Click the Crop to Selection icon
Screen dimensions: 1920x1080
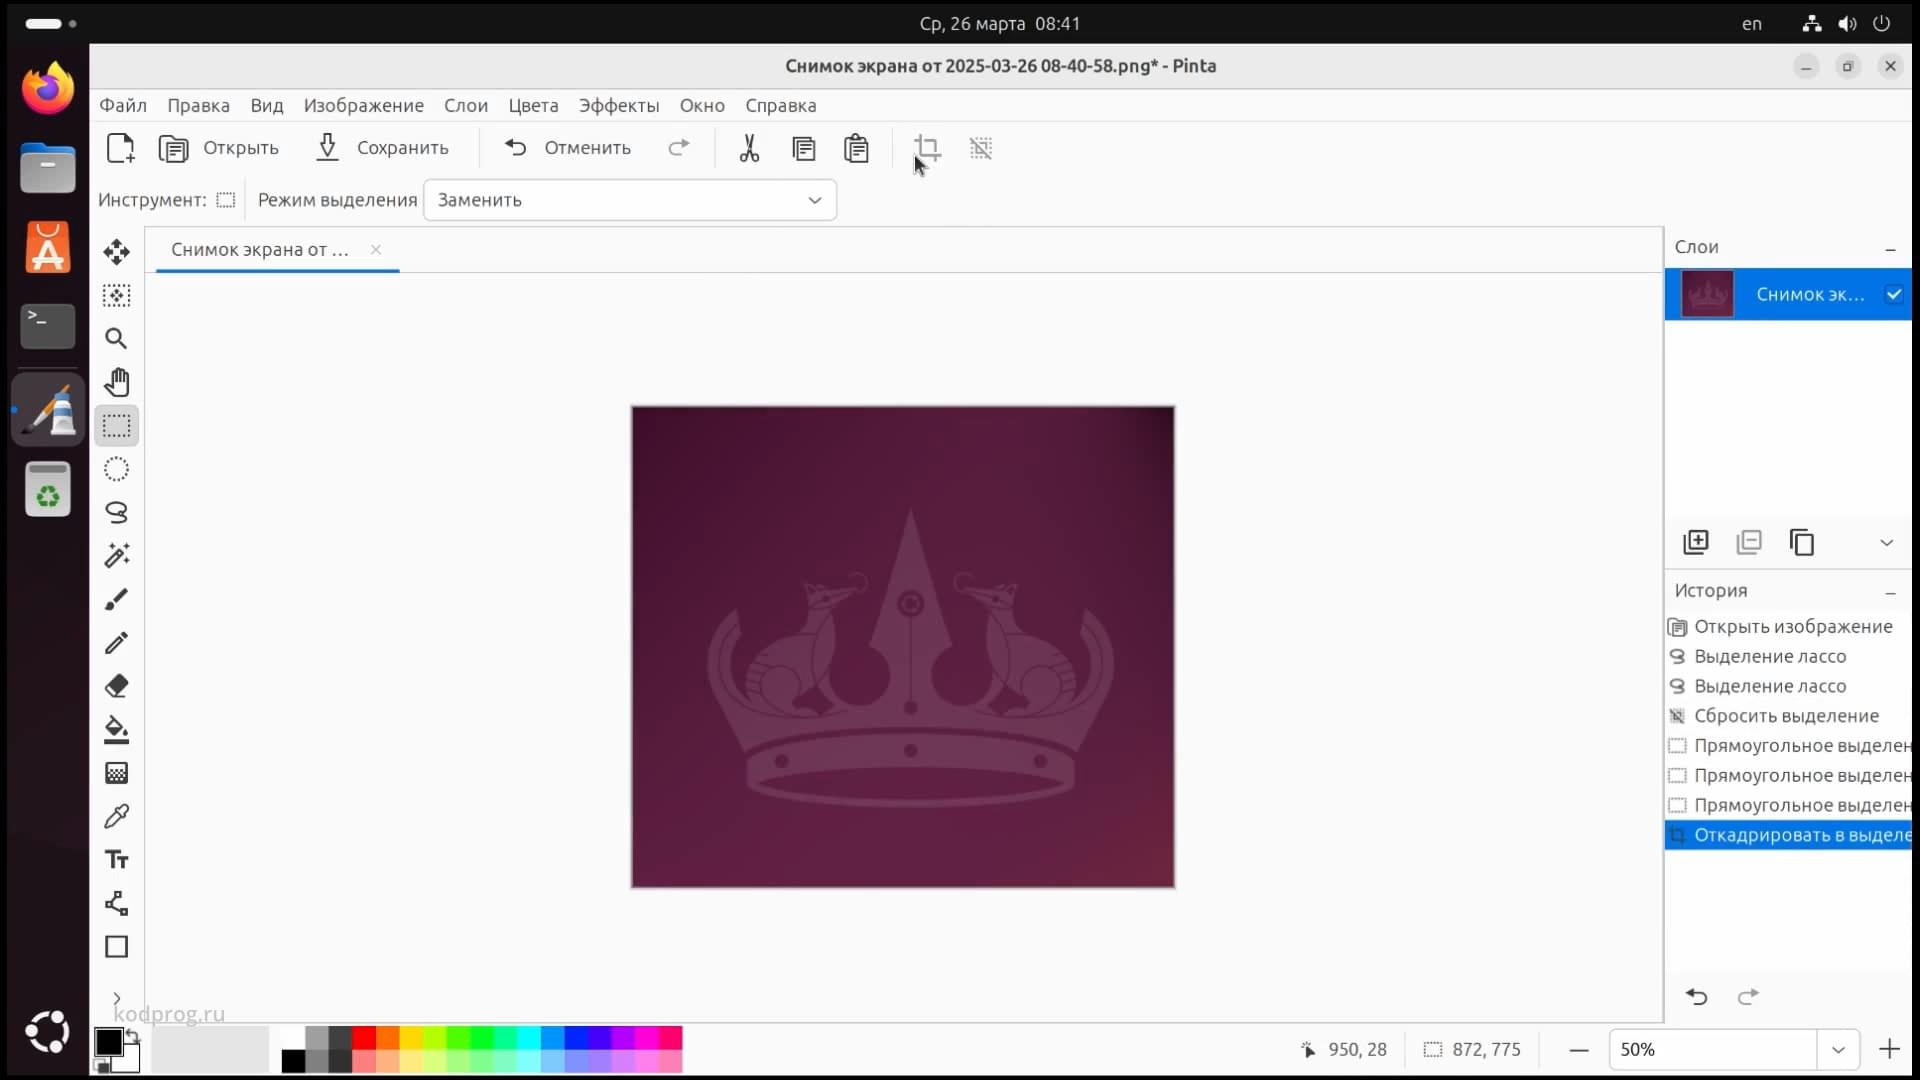tap(927, 148)
